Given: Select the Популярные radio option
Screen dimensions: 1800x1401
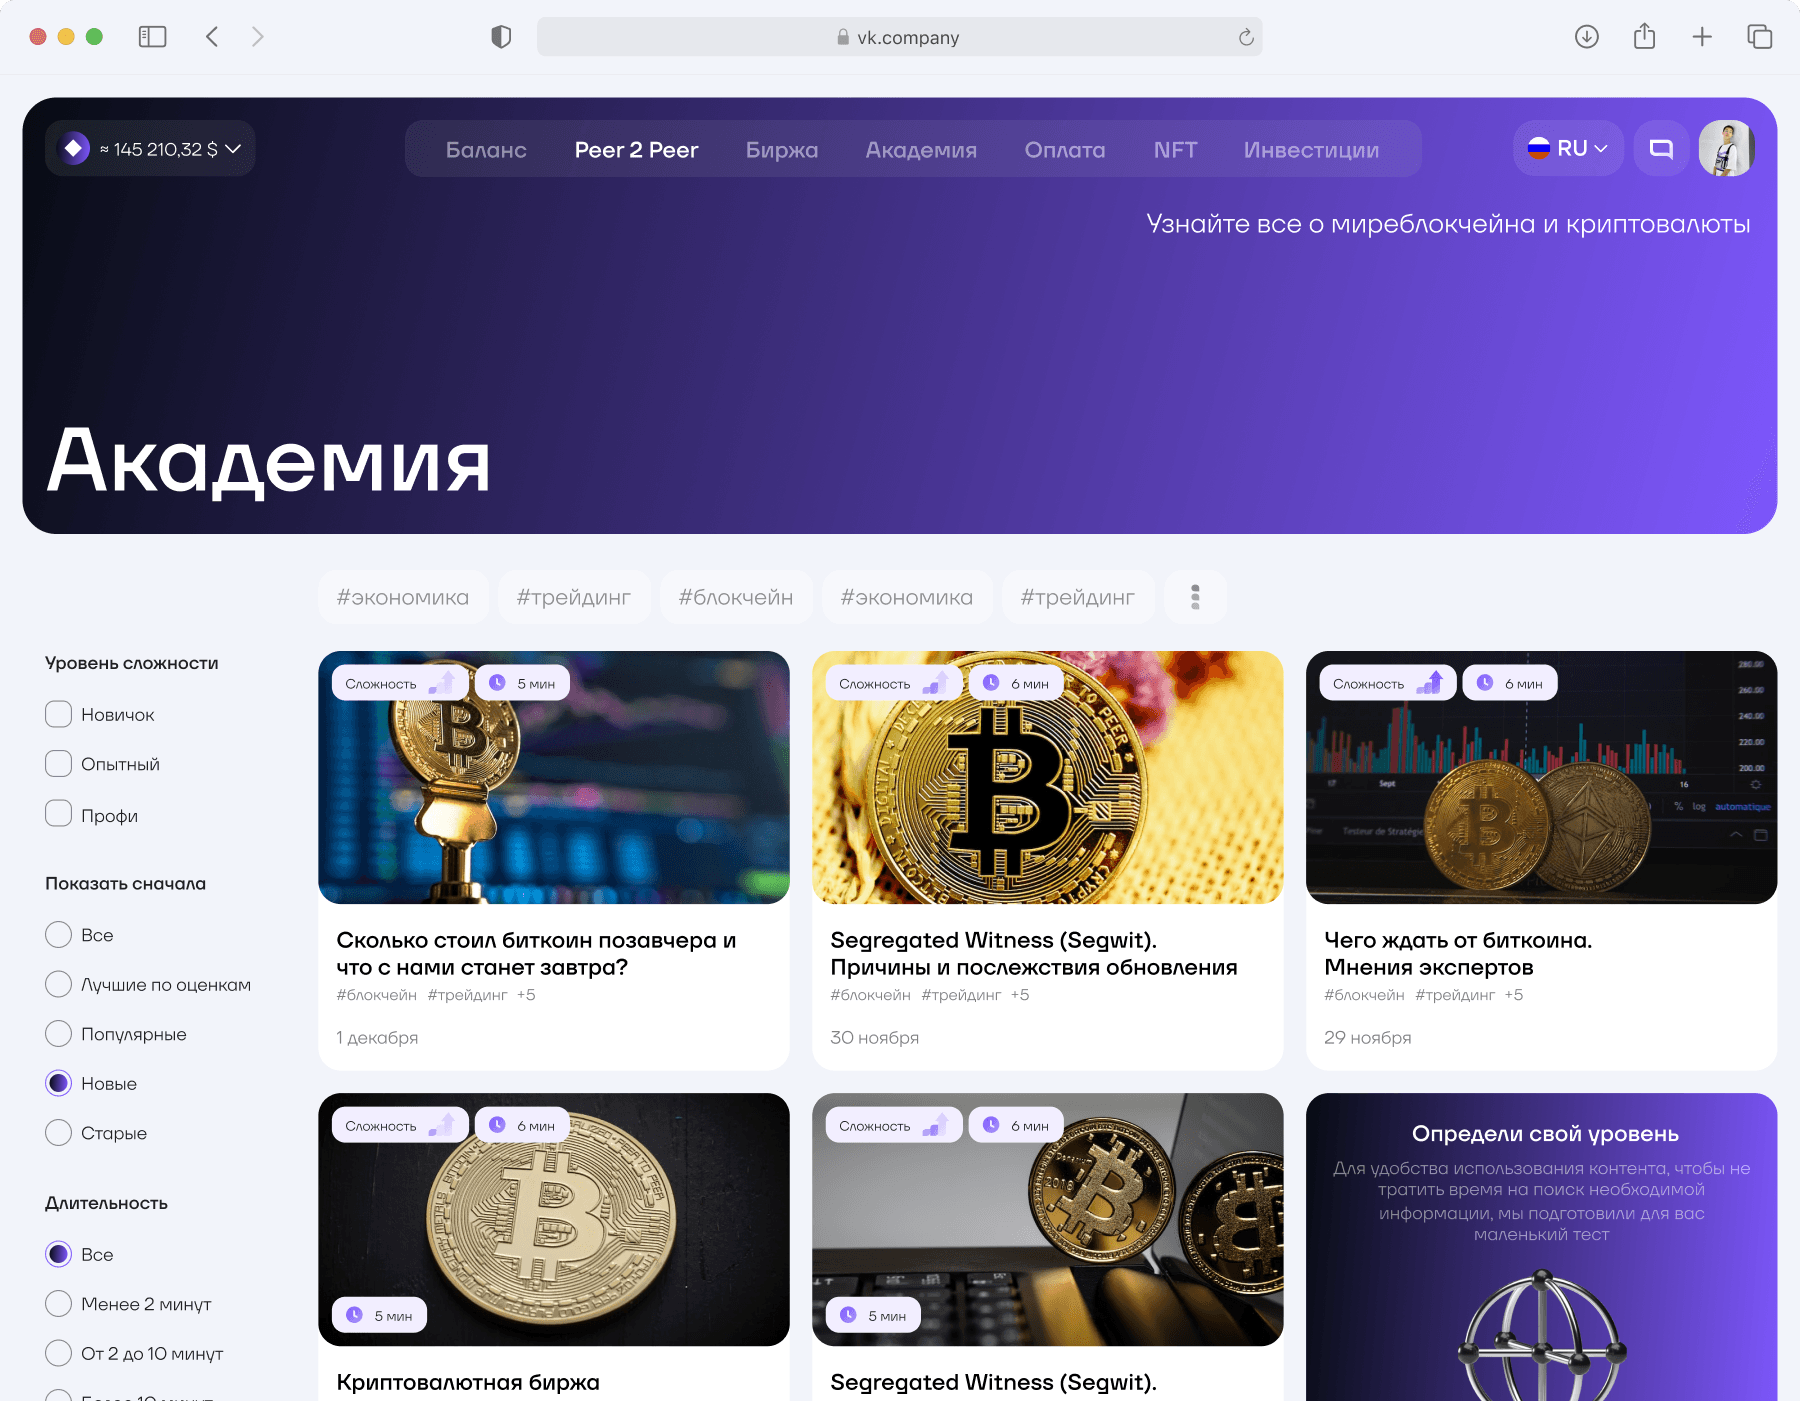Looking at the screenshot, I should 59,1033.
